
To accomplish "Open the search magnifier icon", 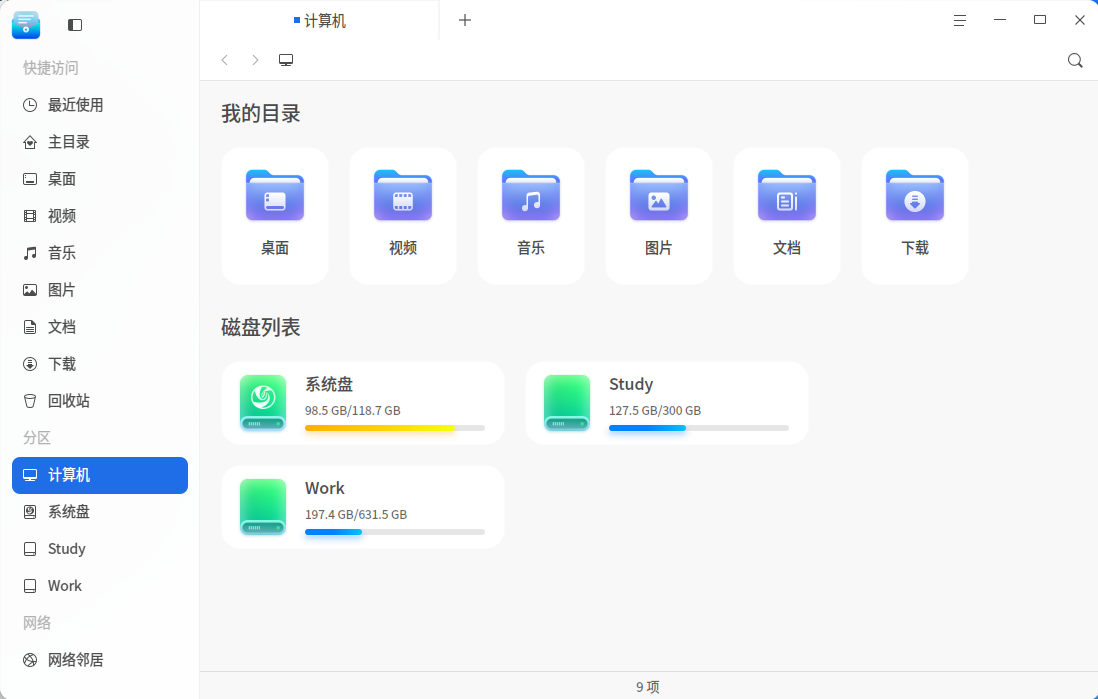I will point(1075,60).
